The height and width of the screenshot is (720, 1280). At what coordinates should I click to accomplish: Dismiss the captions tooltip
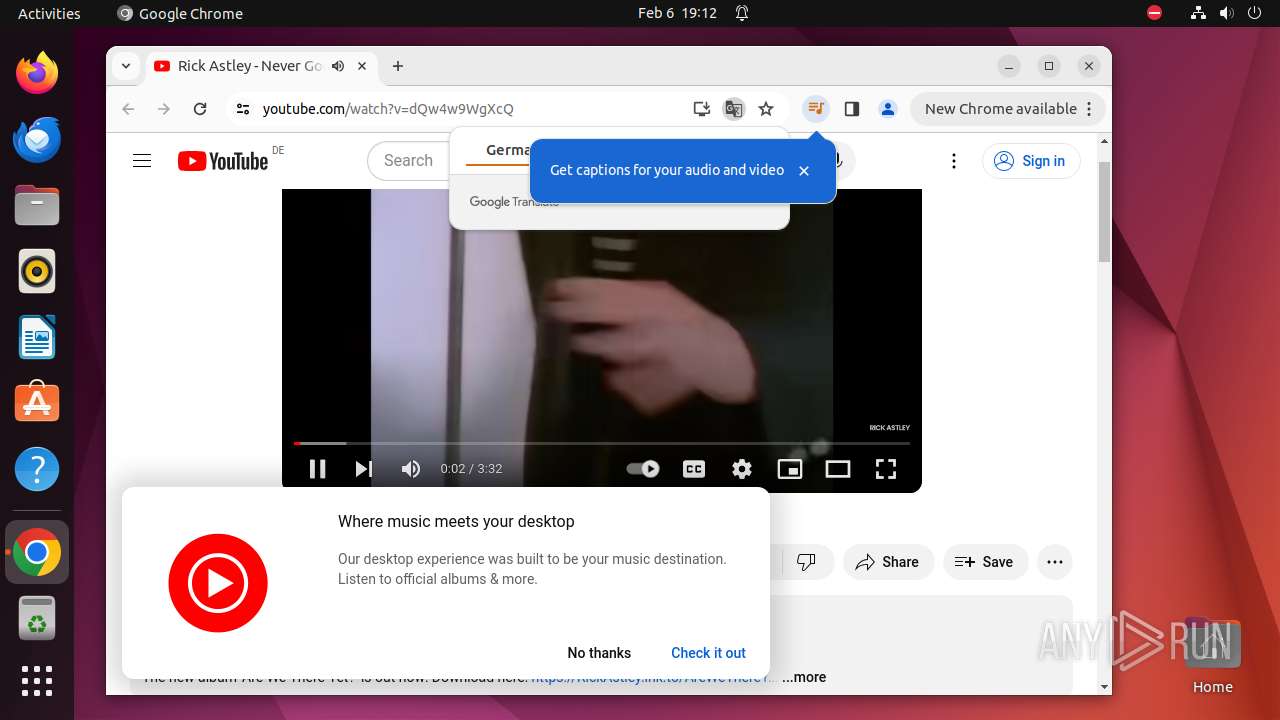(804, 171)
